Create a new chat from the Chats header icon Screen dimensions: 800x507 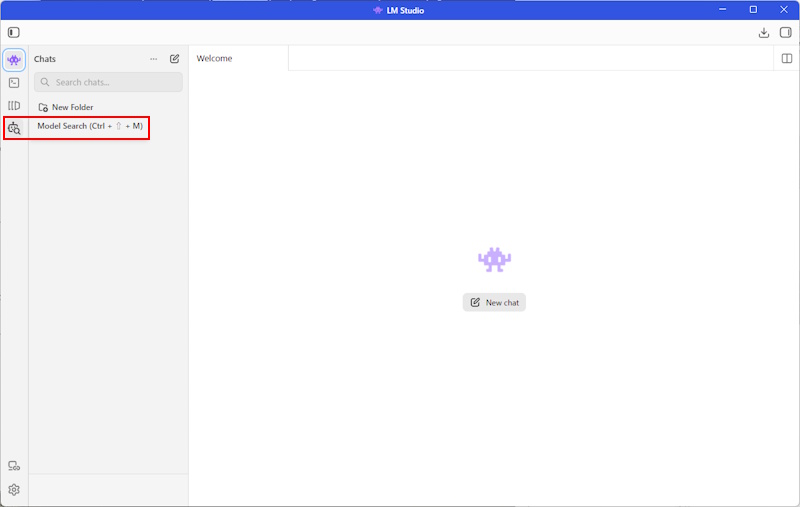pos(175,59)
